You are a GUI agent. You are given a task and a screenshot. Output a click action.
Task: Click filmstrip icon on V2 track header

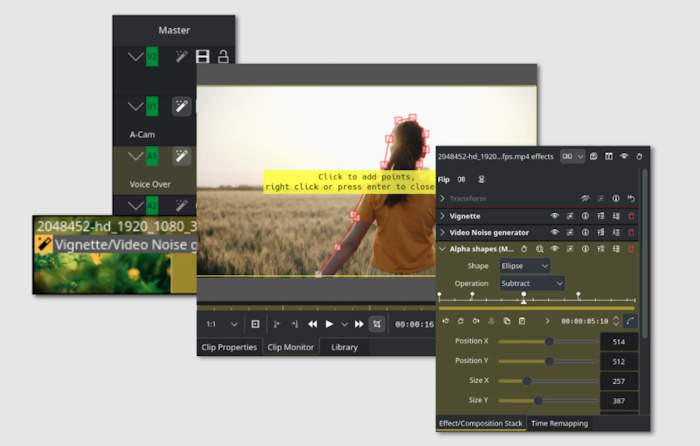(x=203, y=57)
